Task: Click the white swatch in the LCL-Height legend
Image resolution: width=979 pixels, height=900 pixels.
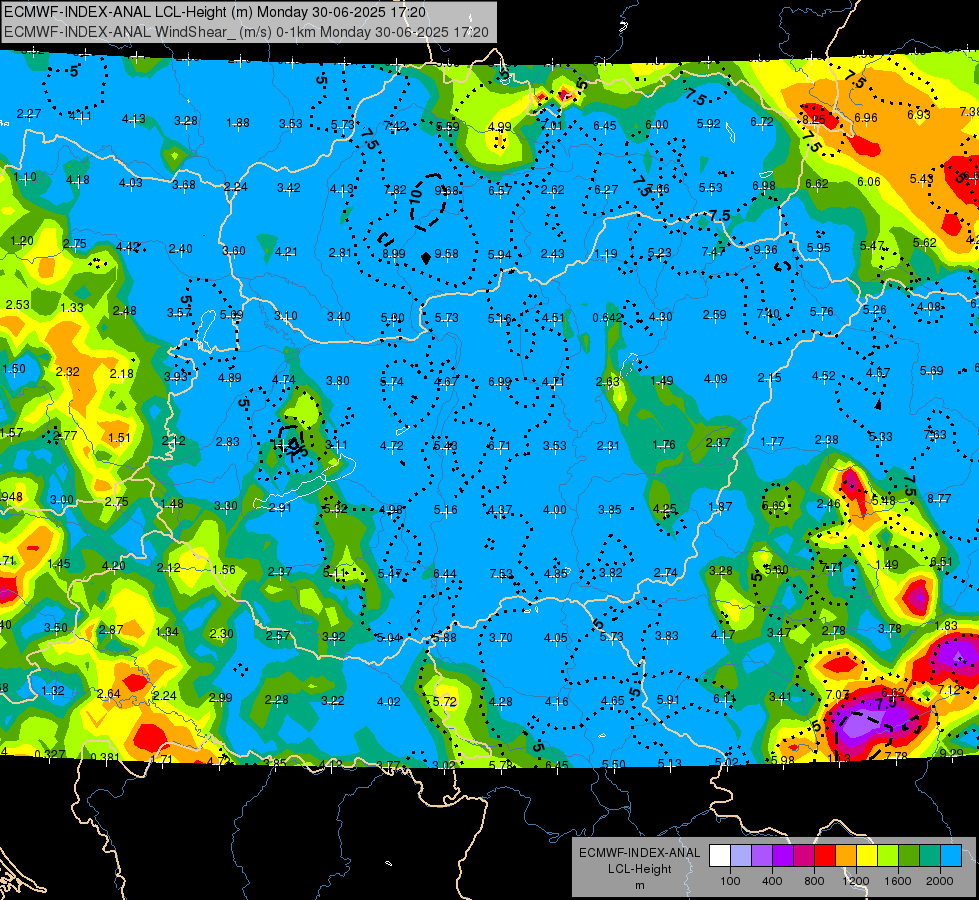Action: pos(720,856)
